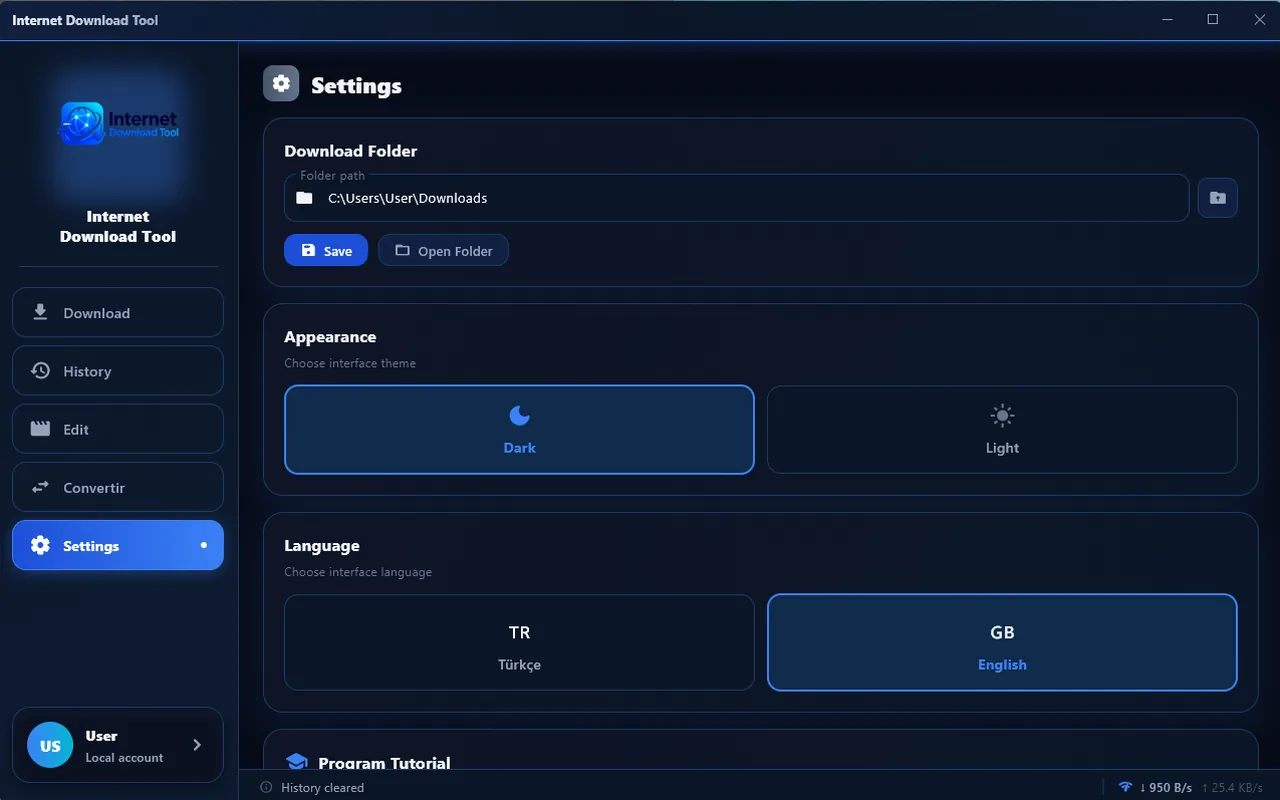Click the Download Folder heading
1280x800 pixels.
point(351,151)
